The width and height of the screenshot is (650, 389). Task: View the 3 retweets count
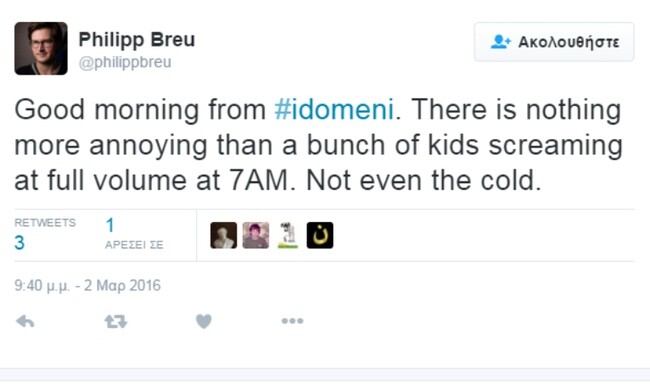click(19, 243)
